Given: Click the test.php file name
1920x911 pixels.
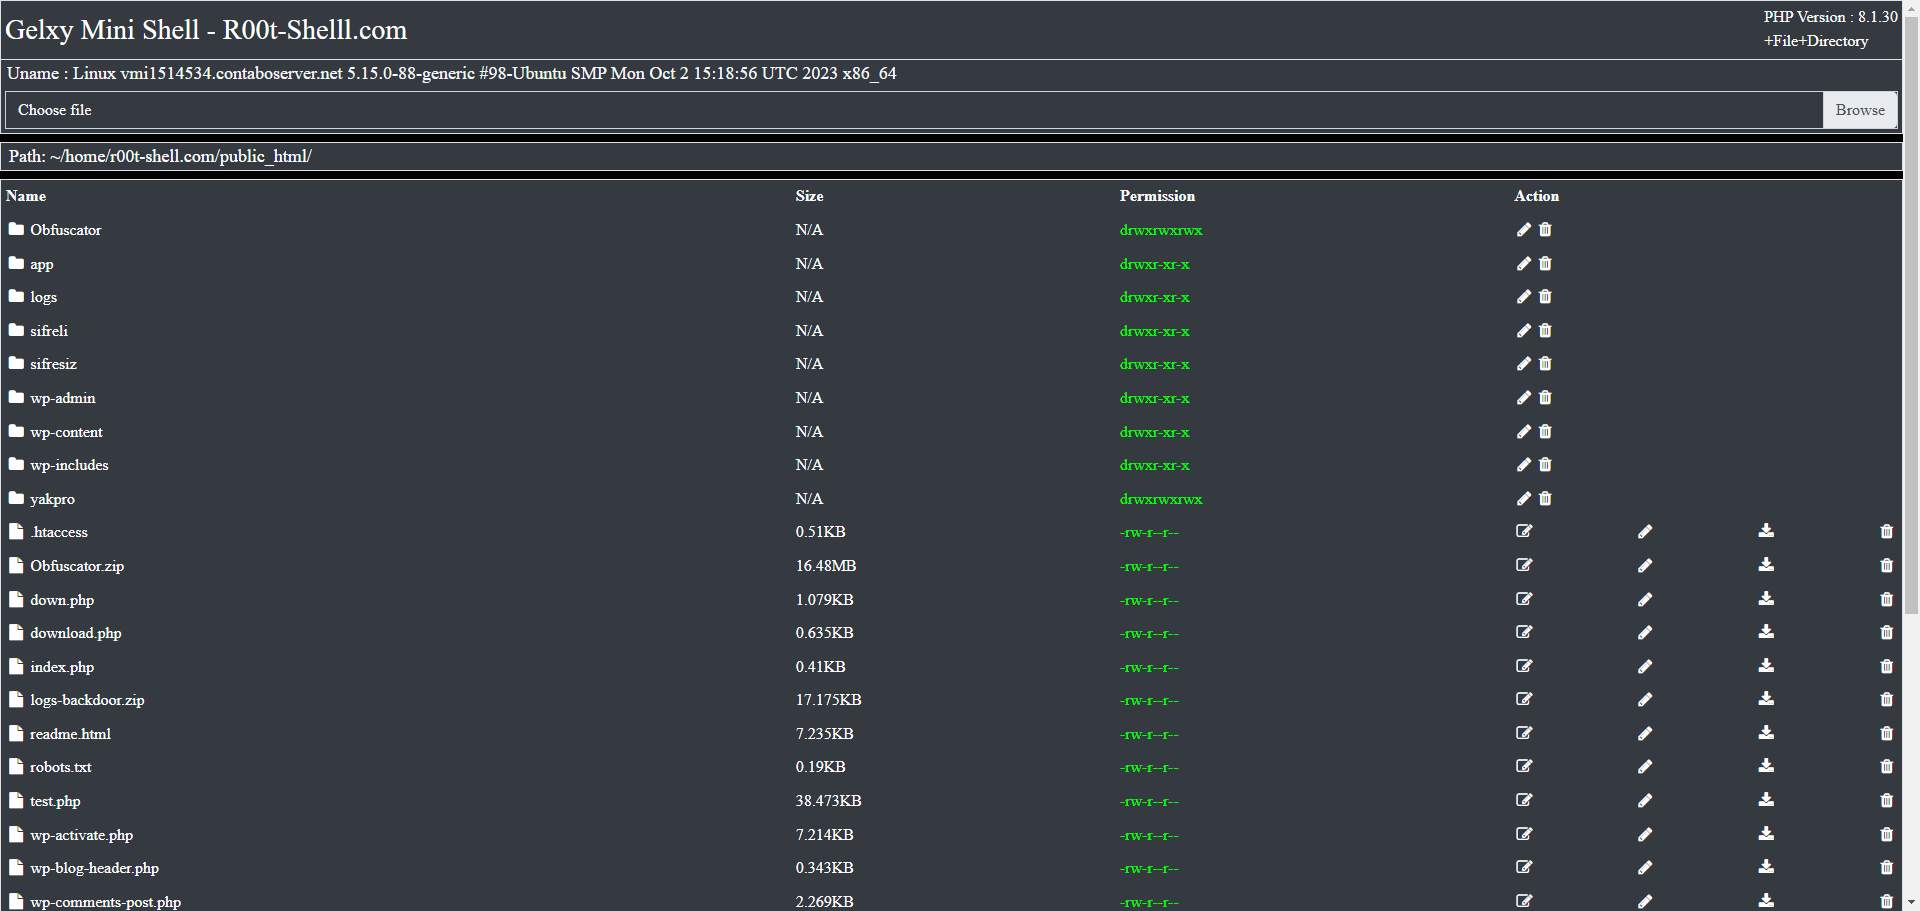Looking at the screenshot, I should tap(55, 801).
